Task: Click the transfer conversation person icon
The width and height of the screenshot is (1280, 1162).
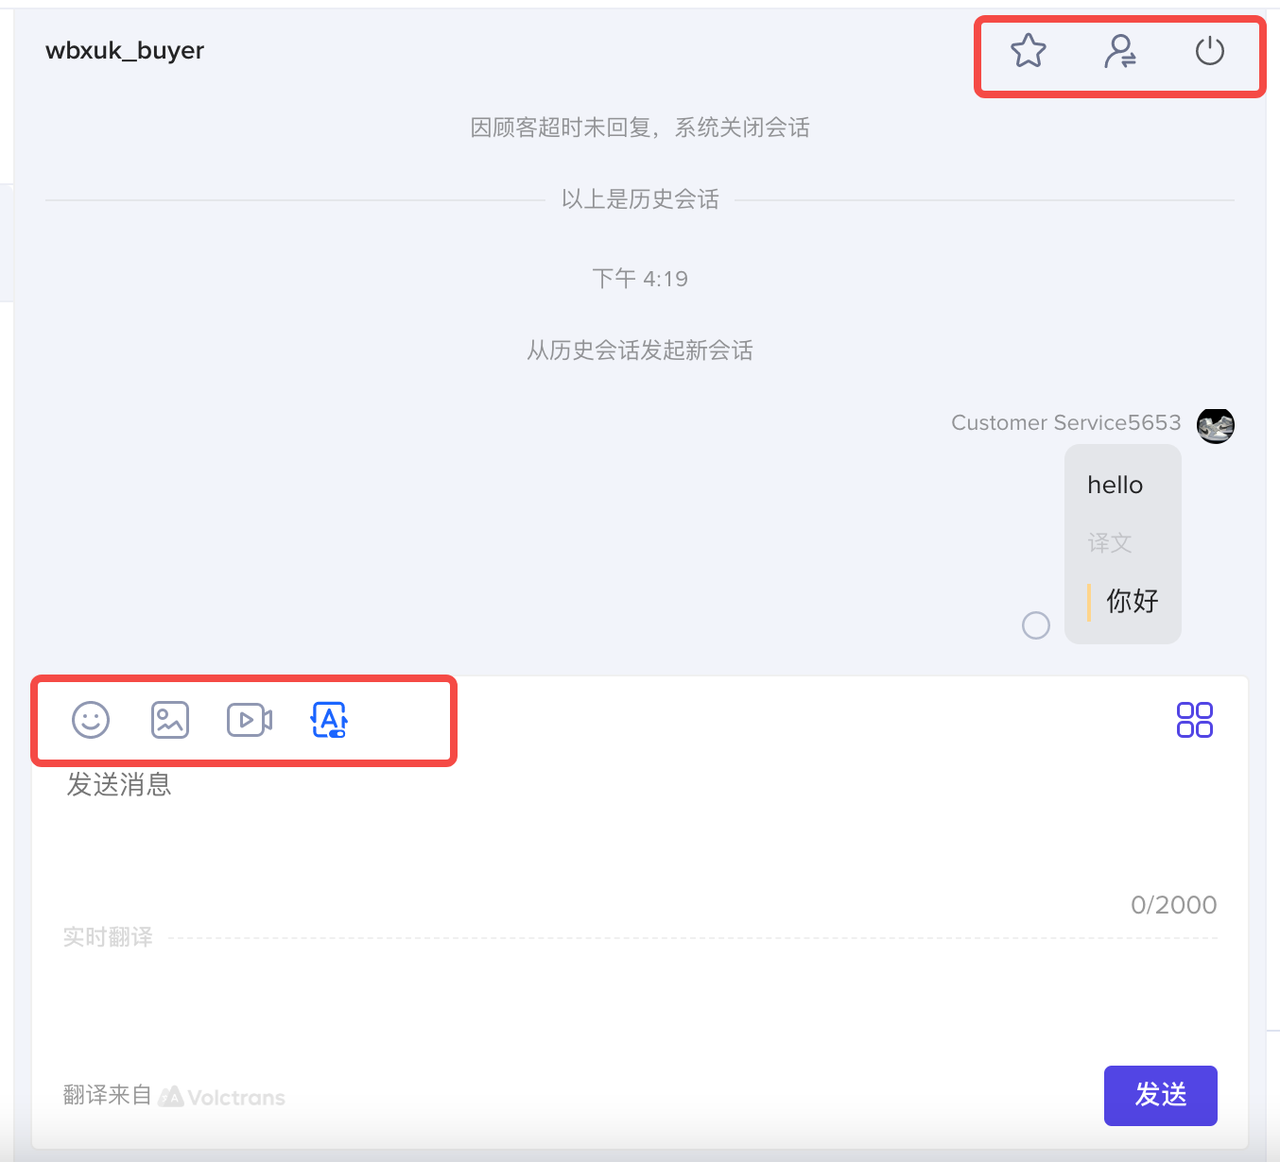Action: [1119, 51]
